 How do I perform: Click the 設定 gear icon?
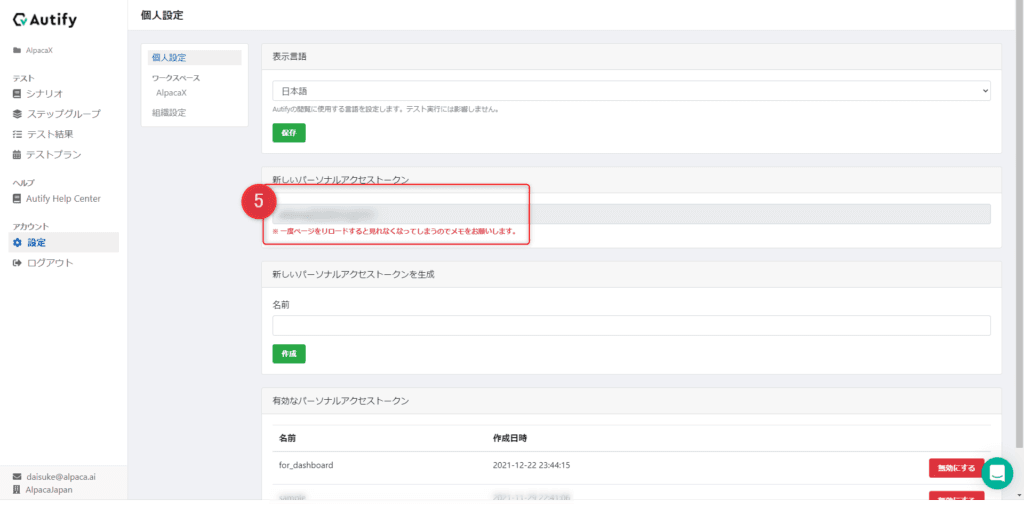(x=17, y=243)
